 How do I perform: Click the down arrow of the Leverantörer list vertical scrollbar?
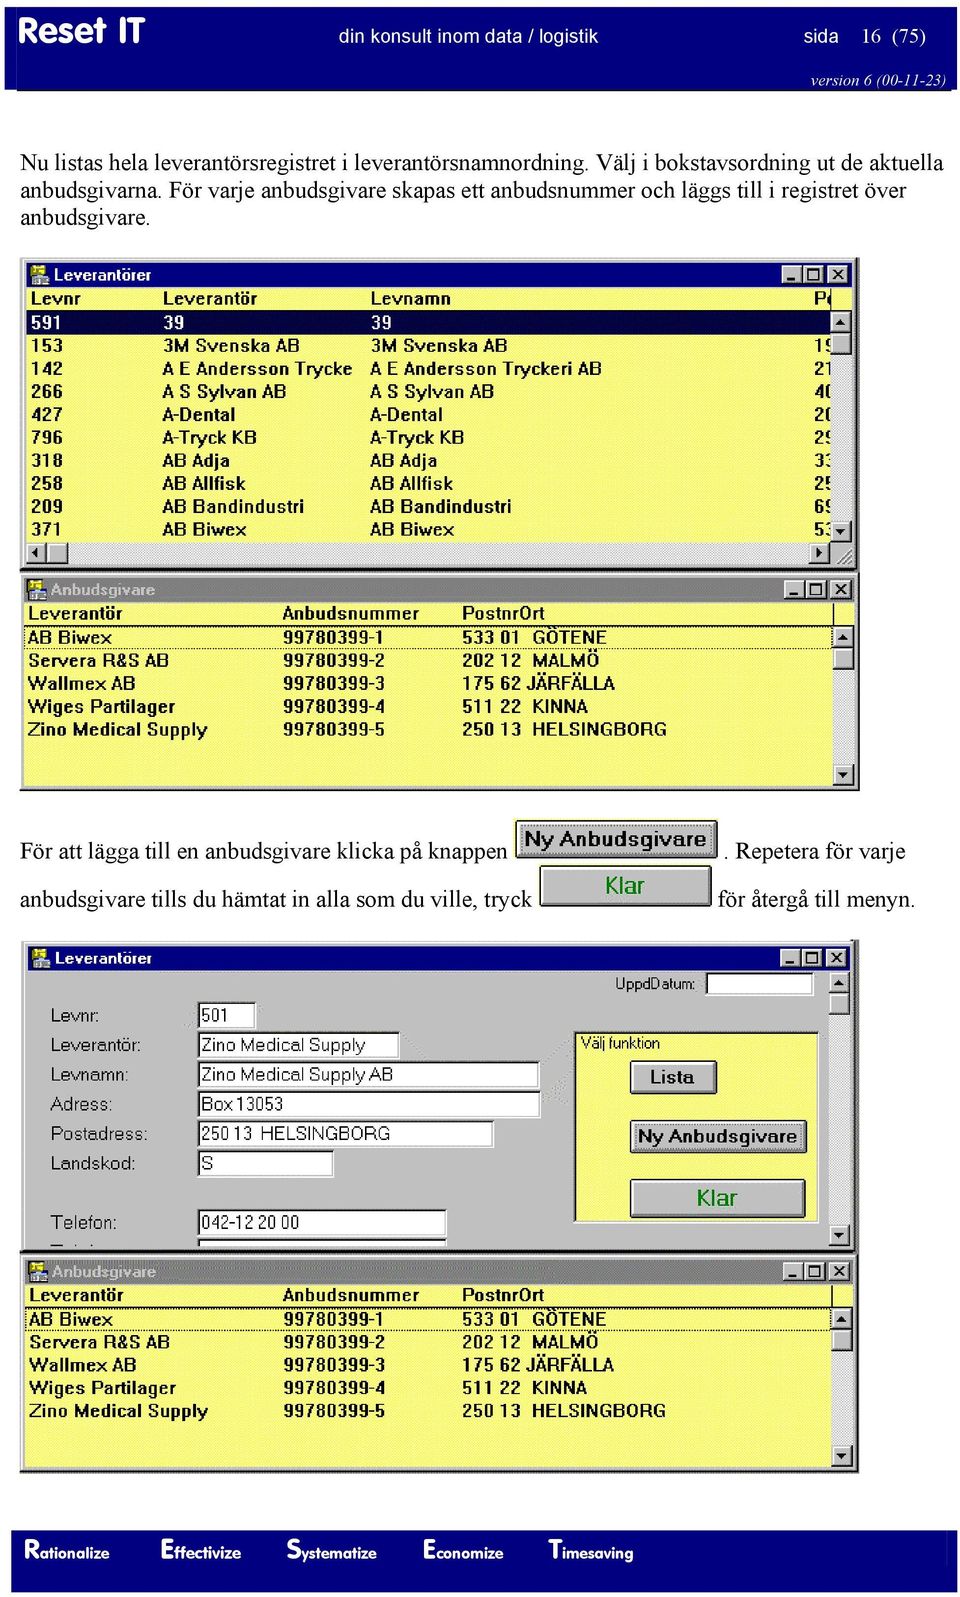840,531
